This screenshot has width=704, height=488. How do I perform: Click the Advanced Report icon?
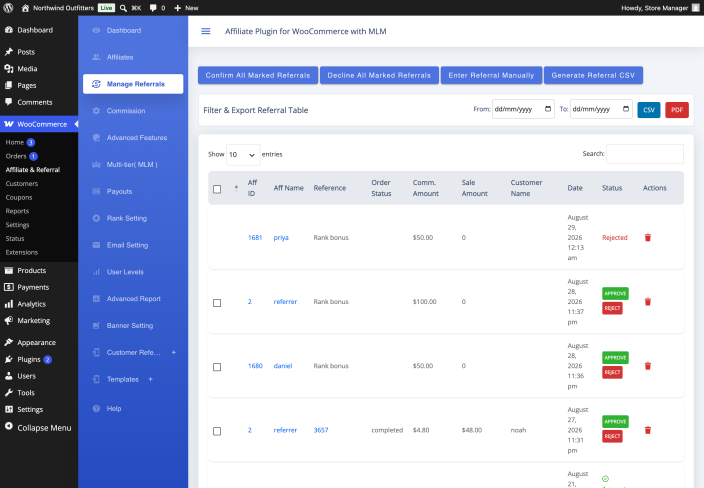pyautogui.click(x=96, y=299)
